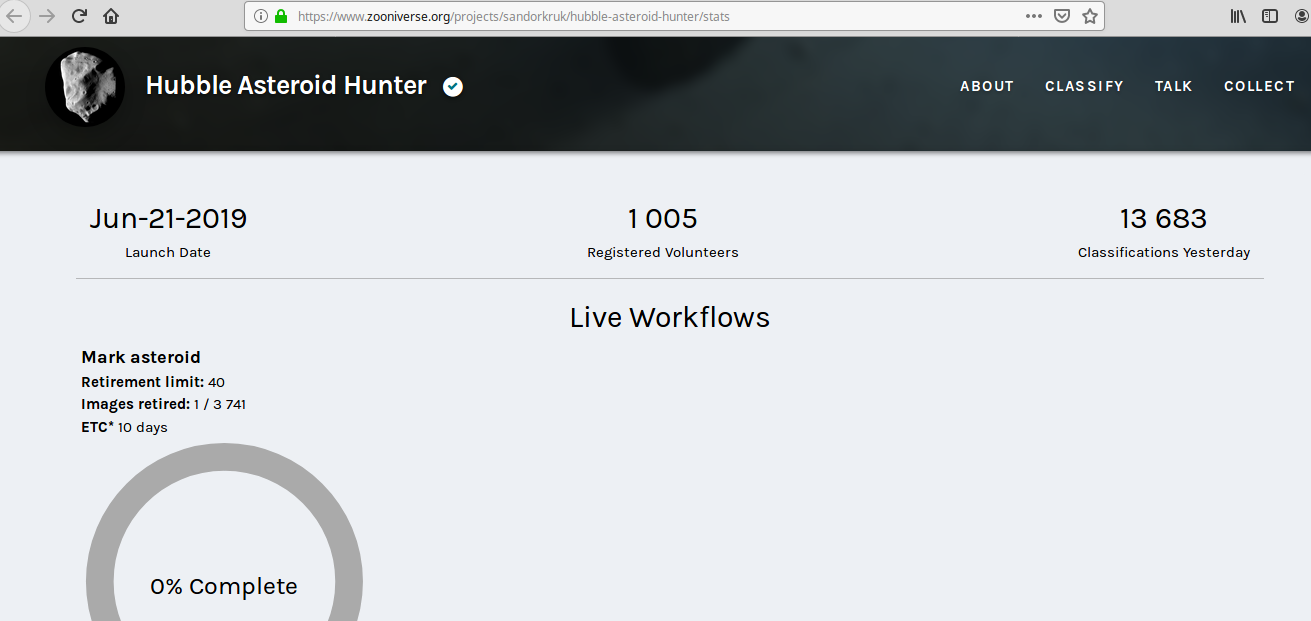1311x621 pixels.
Task: Open the Firefox account profile icon
Action: [1302, 16]
